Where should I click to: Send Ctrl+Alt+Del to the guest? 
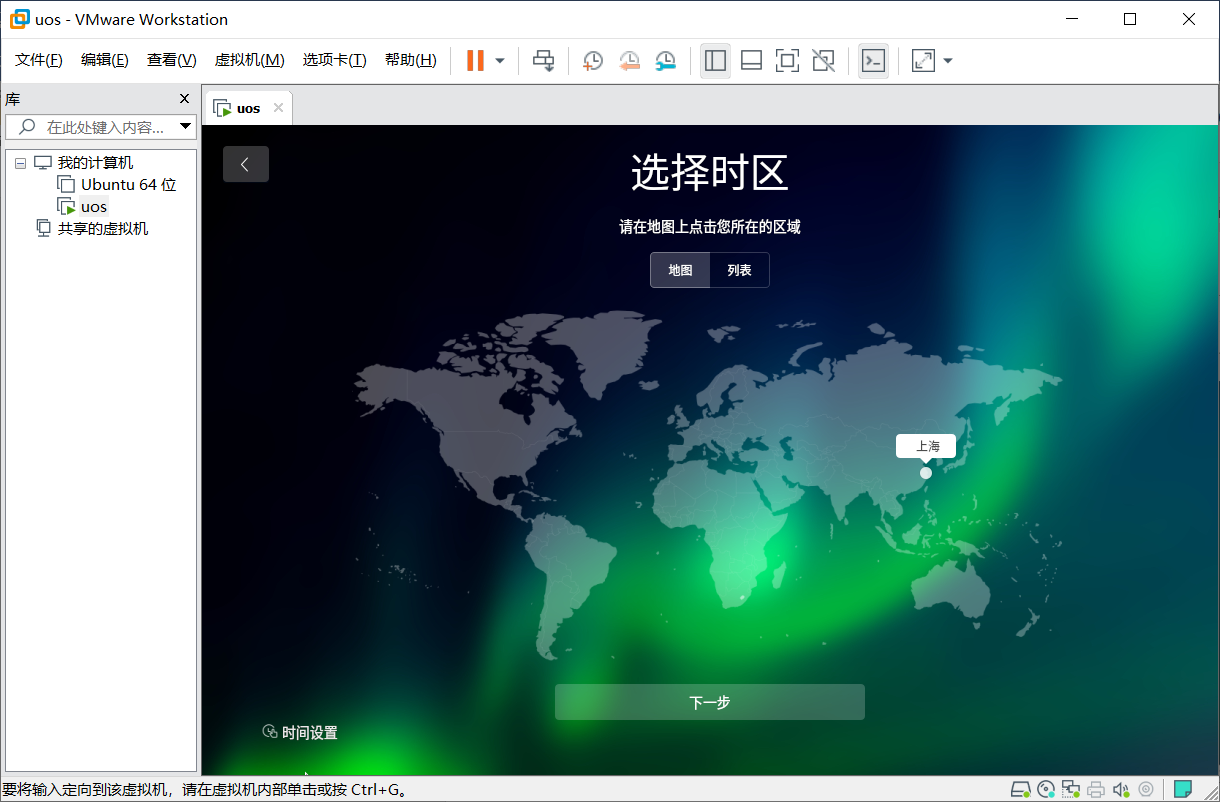[x=544, y=61]
